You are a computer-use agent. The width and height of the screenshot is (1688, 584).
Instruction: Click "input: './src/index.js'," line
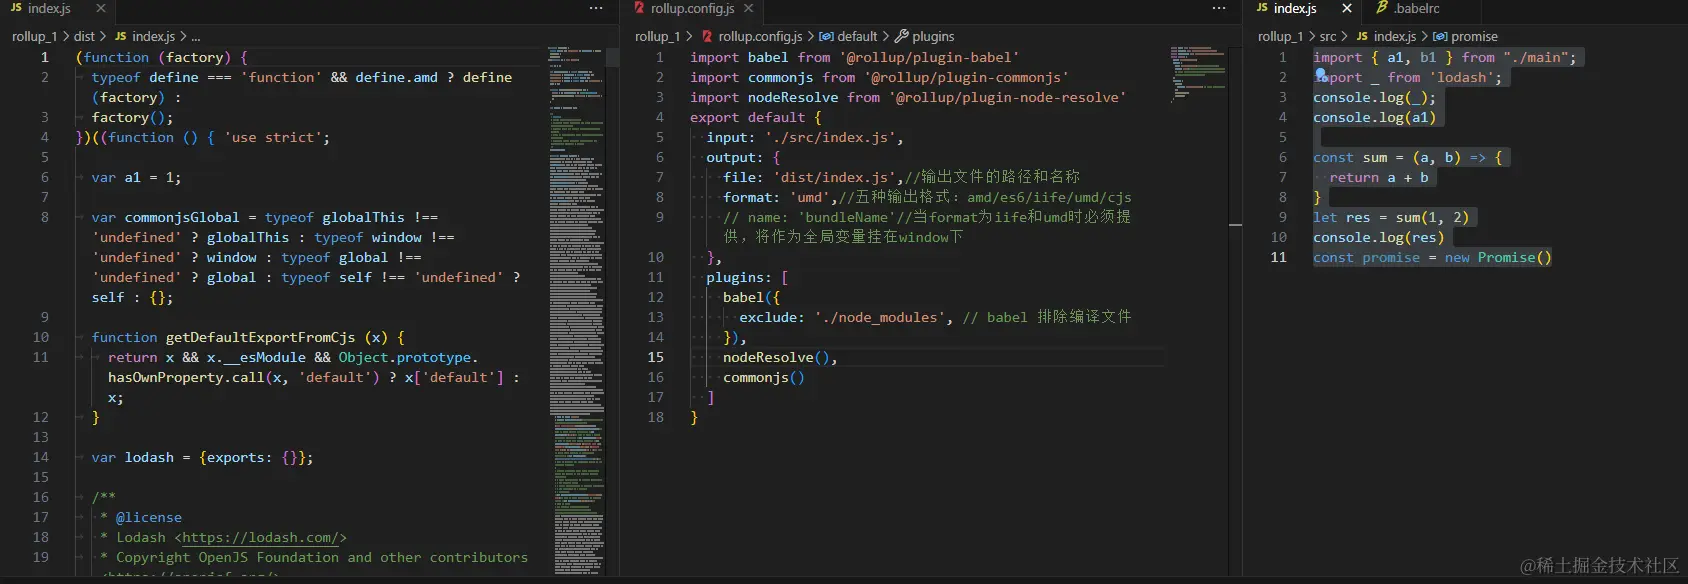805,137
